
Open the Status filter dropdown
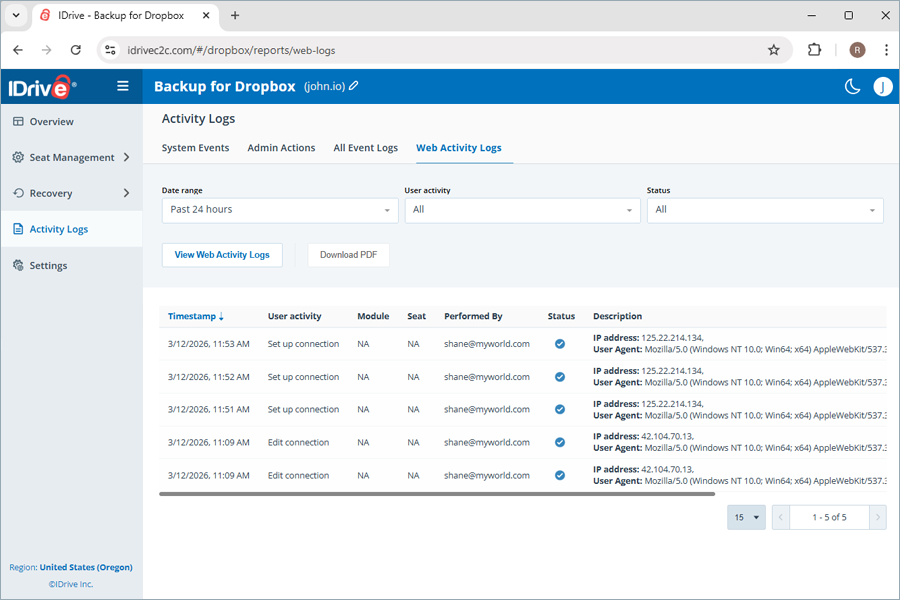[x=765, y=210]
